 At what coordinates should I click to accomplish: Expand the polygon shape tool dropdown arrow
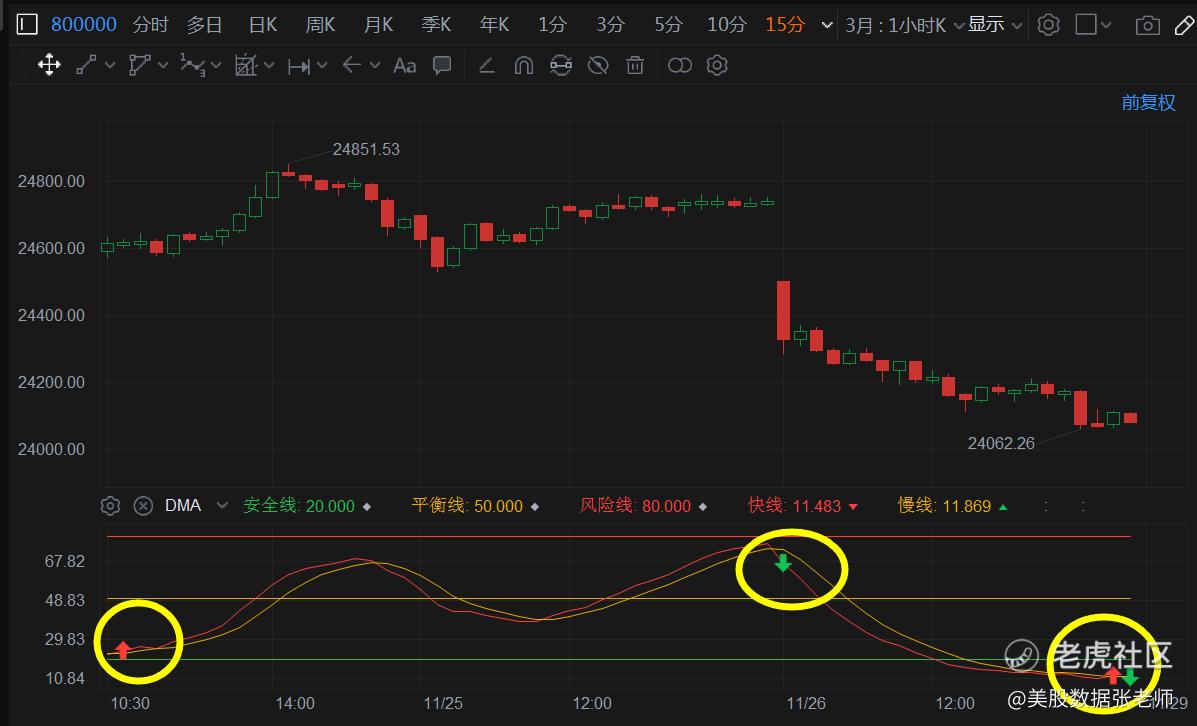coord(163,66)
